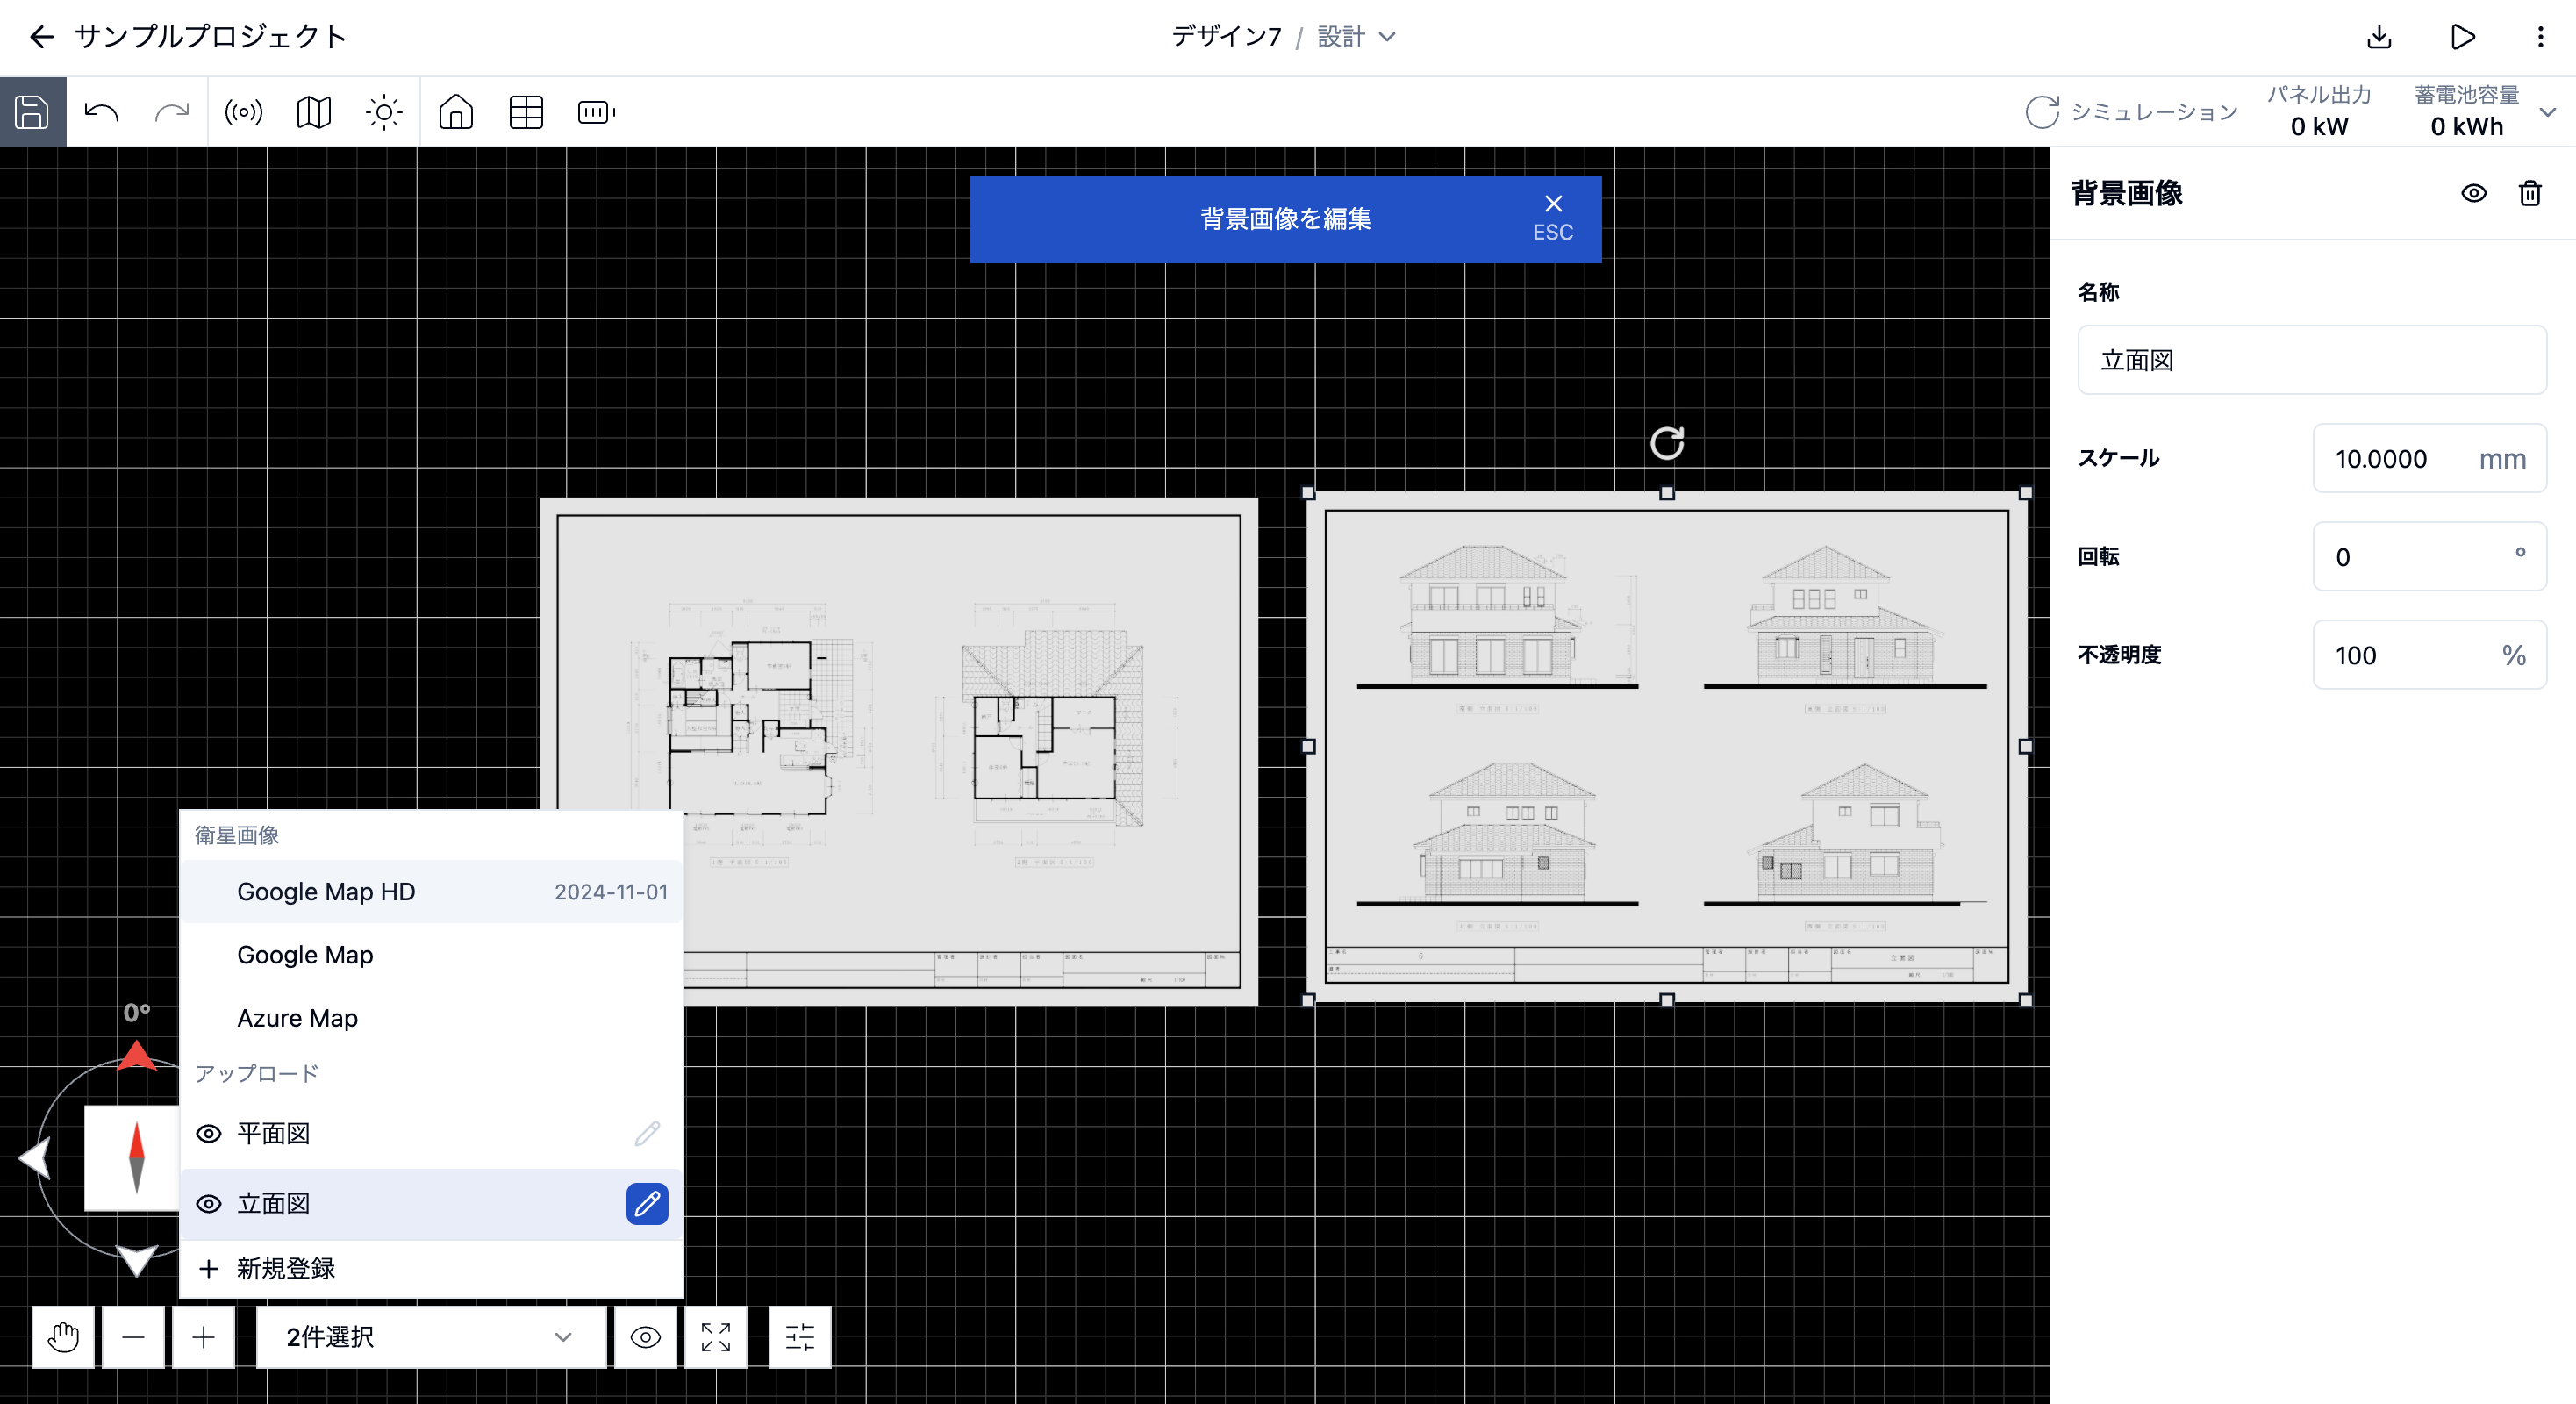Run the シミュレーション button

click(2132, 112)
